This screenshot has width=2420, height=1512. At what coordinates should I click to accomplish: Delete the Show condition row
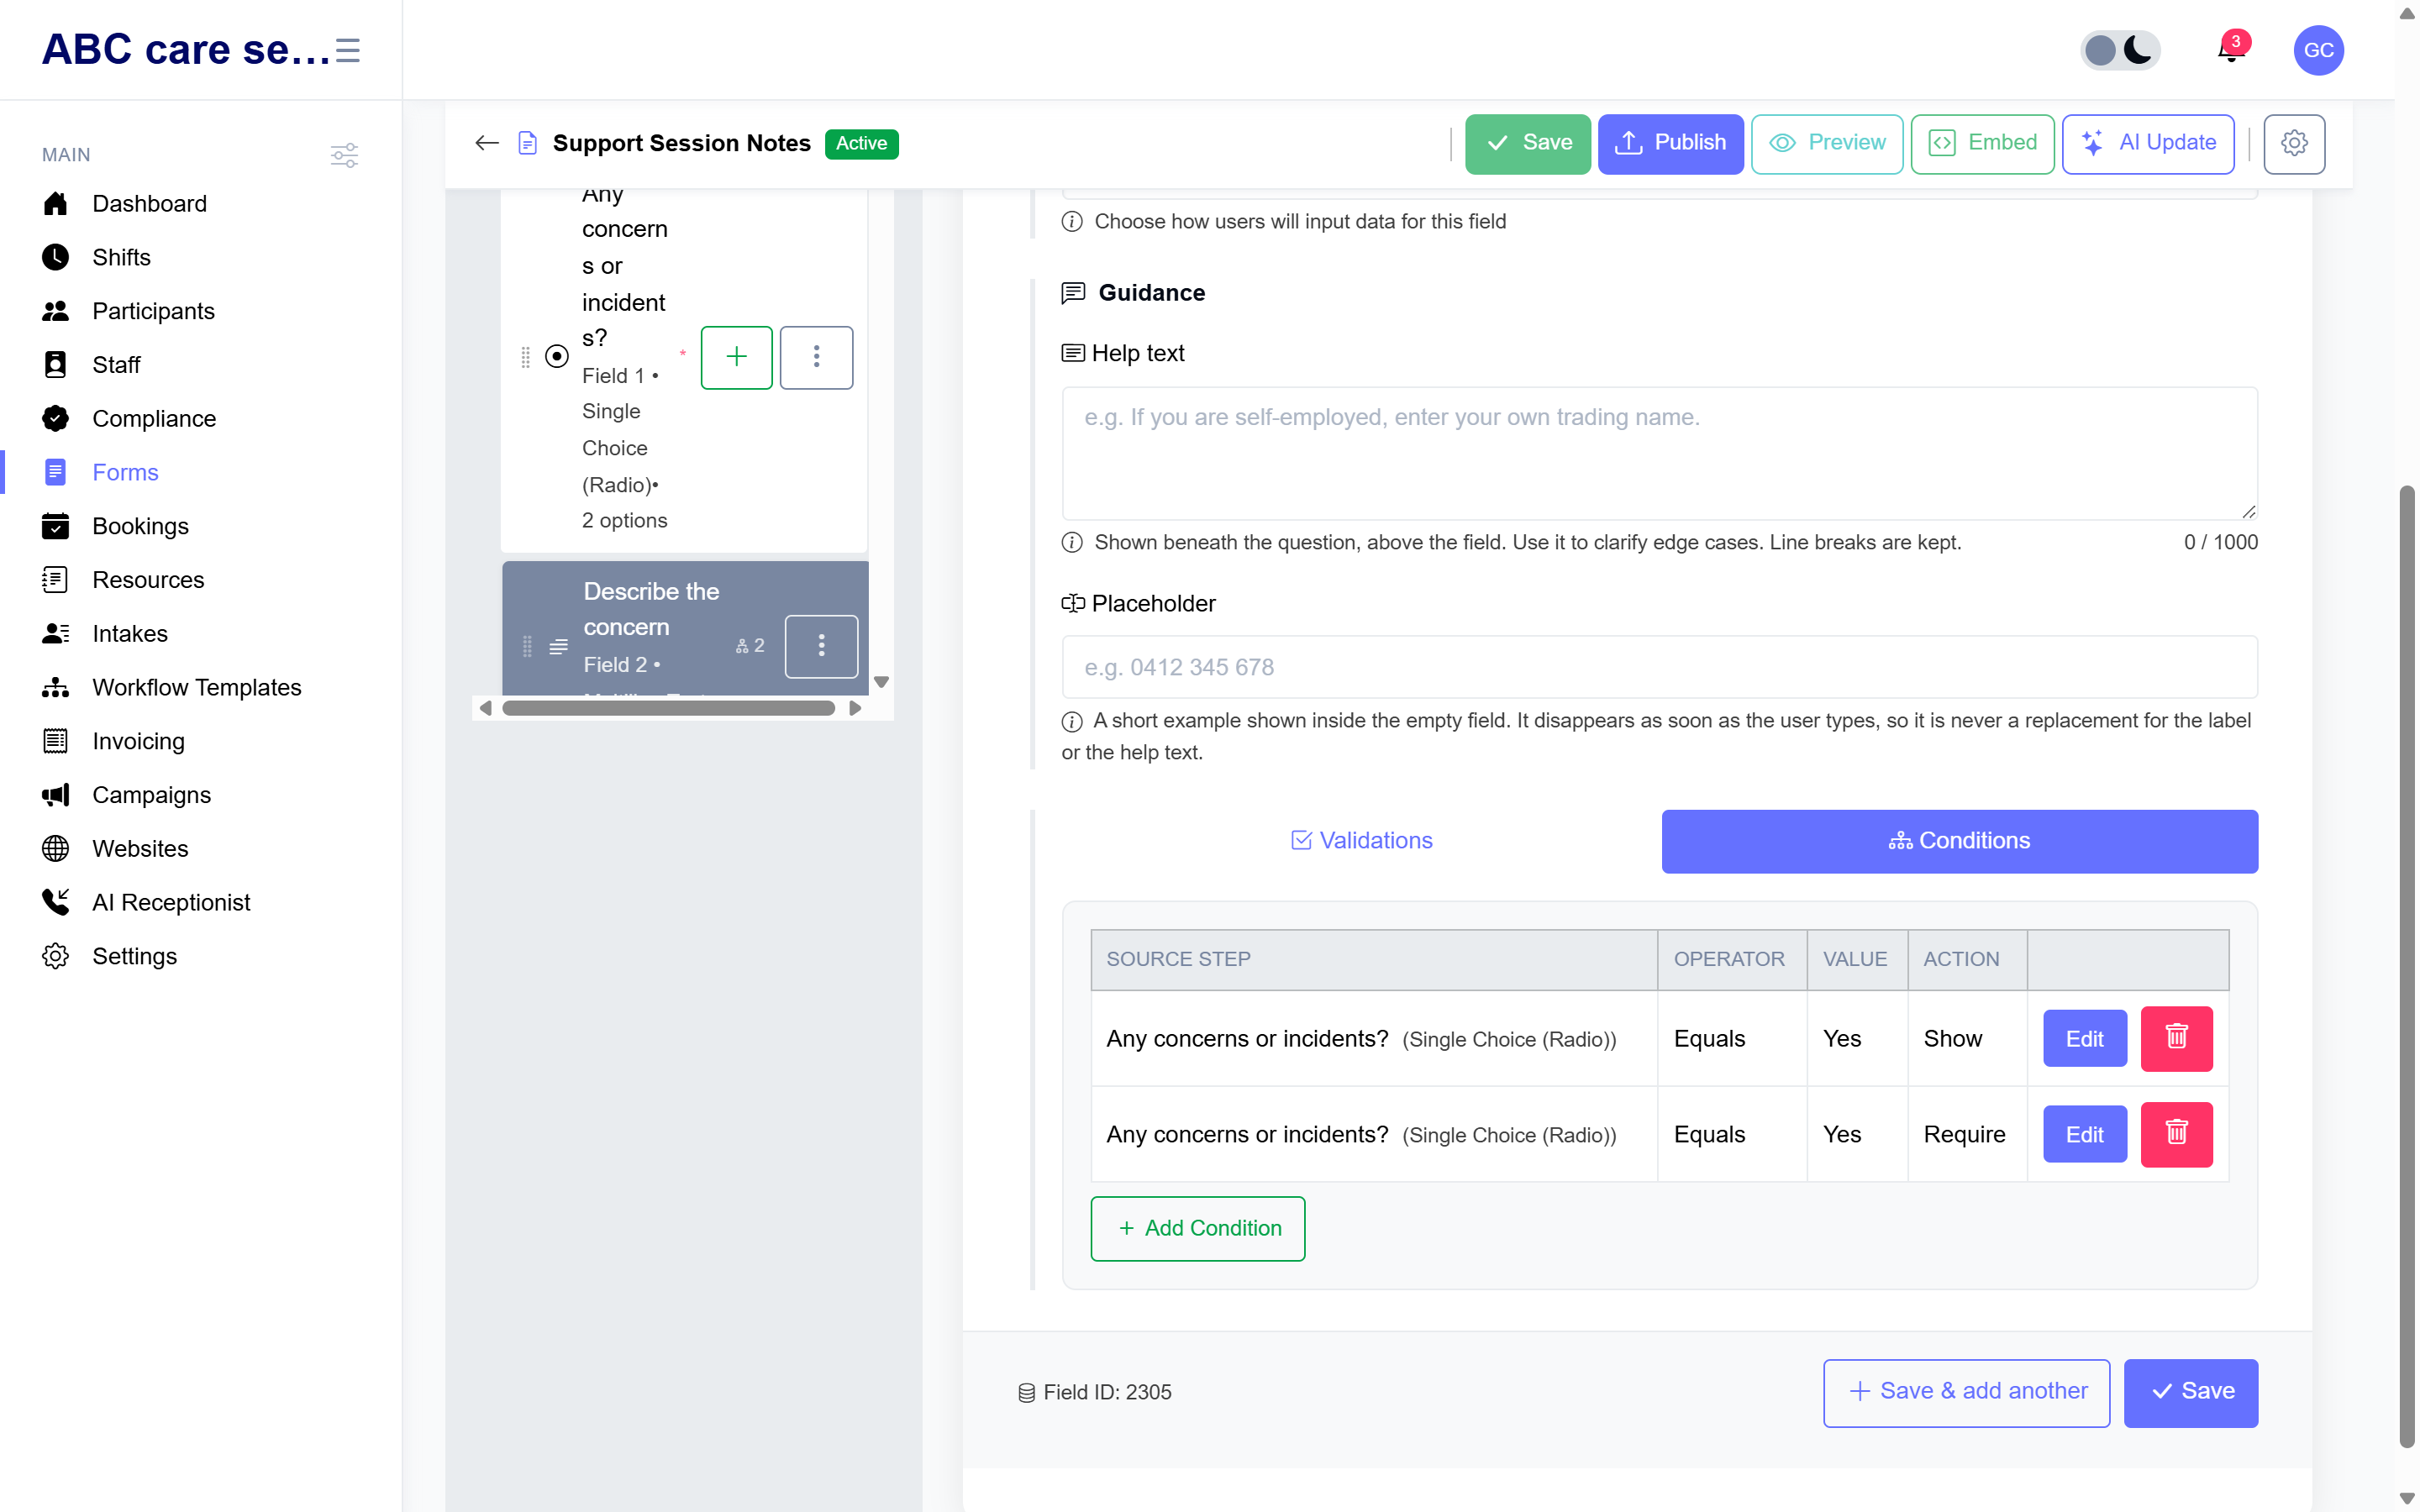(2176, 1038)
